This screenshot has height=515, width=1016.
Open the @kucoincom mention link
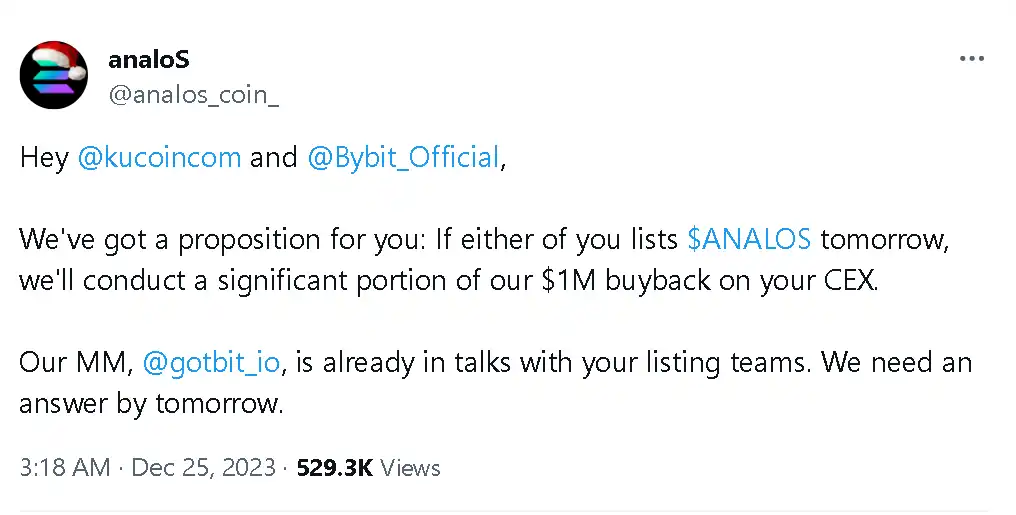click(159, 158)
